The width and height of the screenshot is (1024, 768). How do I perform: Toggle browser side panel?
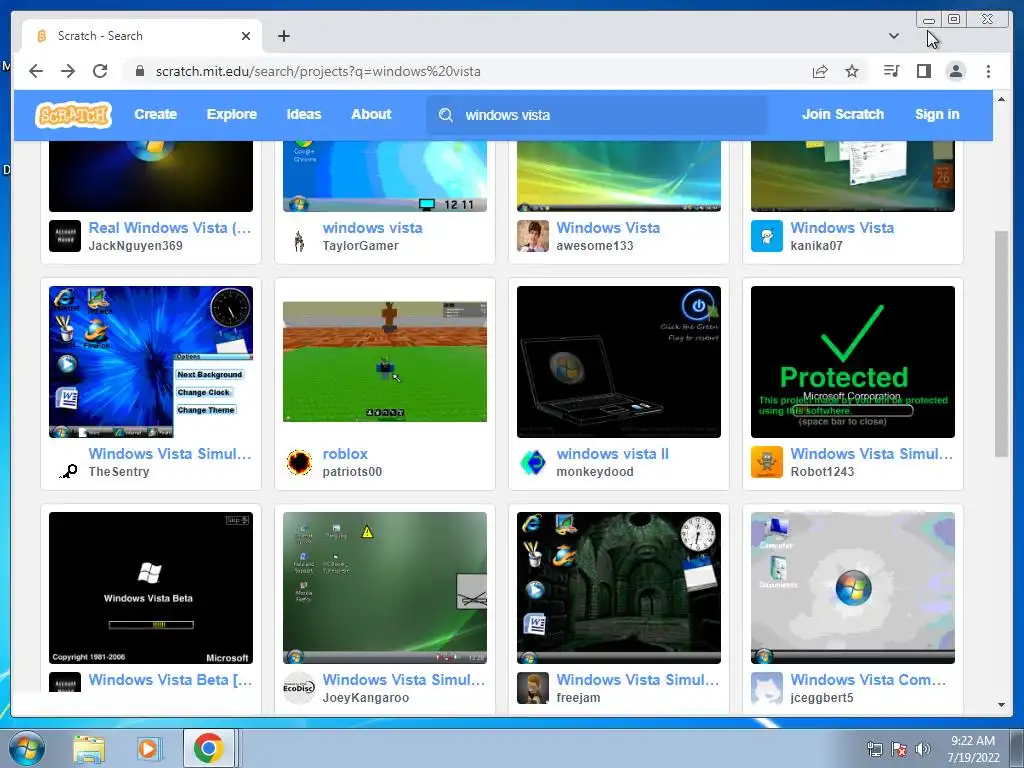point(923,71)
